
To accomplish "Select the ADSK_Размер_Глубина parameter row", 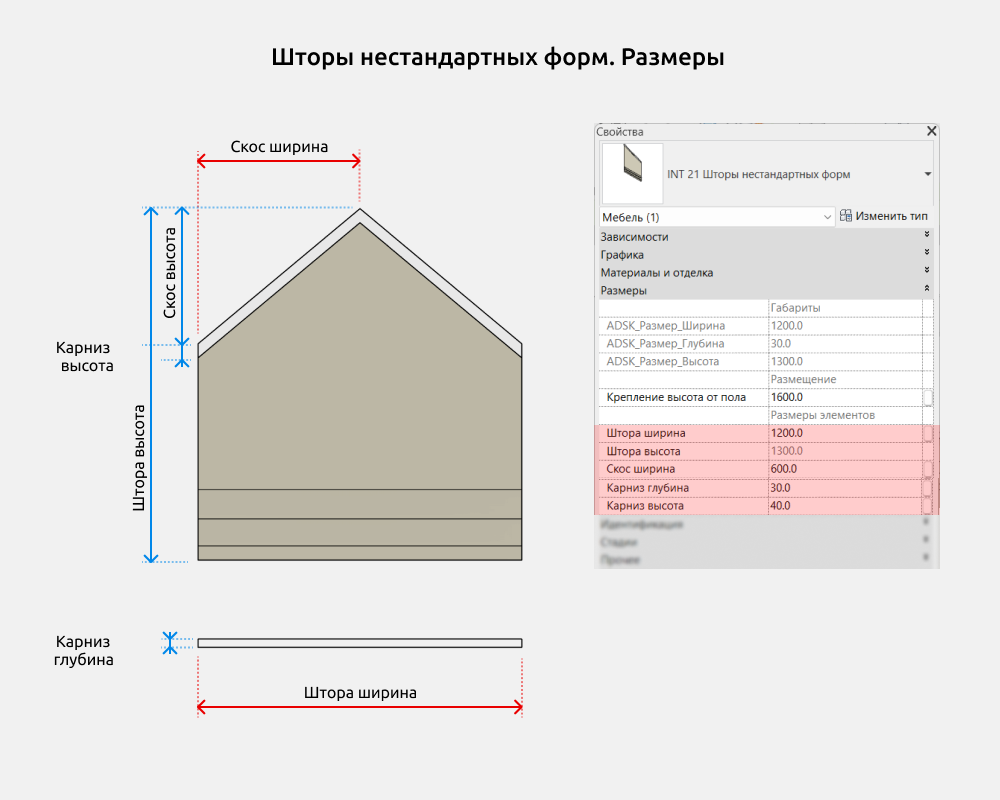I will (766, 343).
